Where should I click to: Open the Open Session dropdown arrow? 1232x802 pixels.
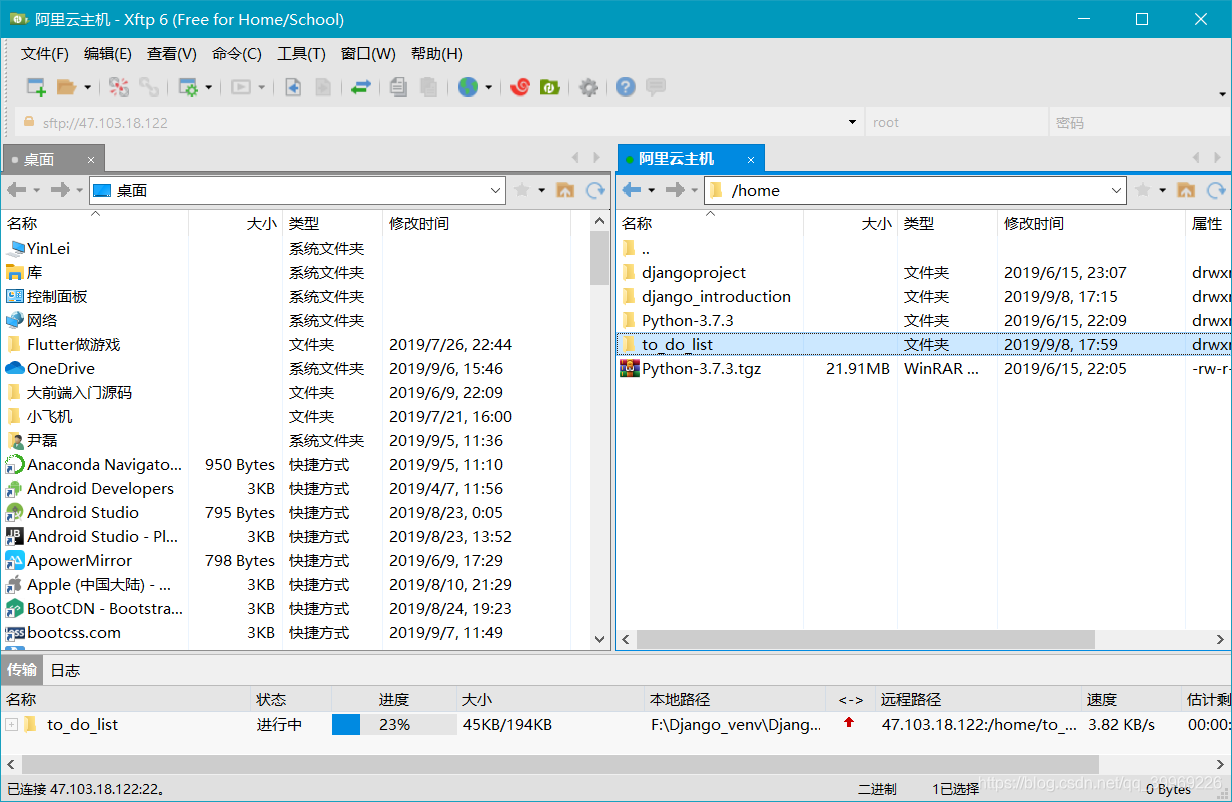point(87,88)
